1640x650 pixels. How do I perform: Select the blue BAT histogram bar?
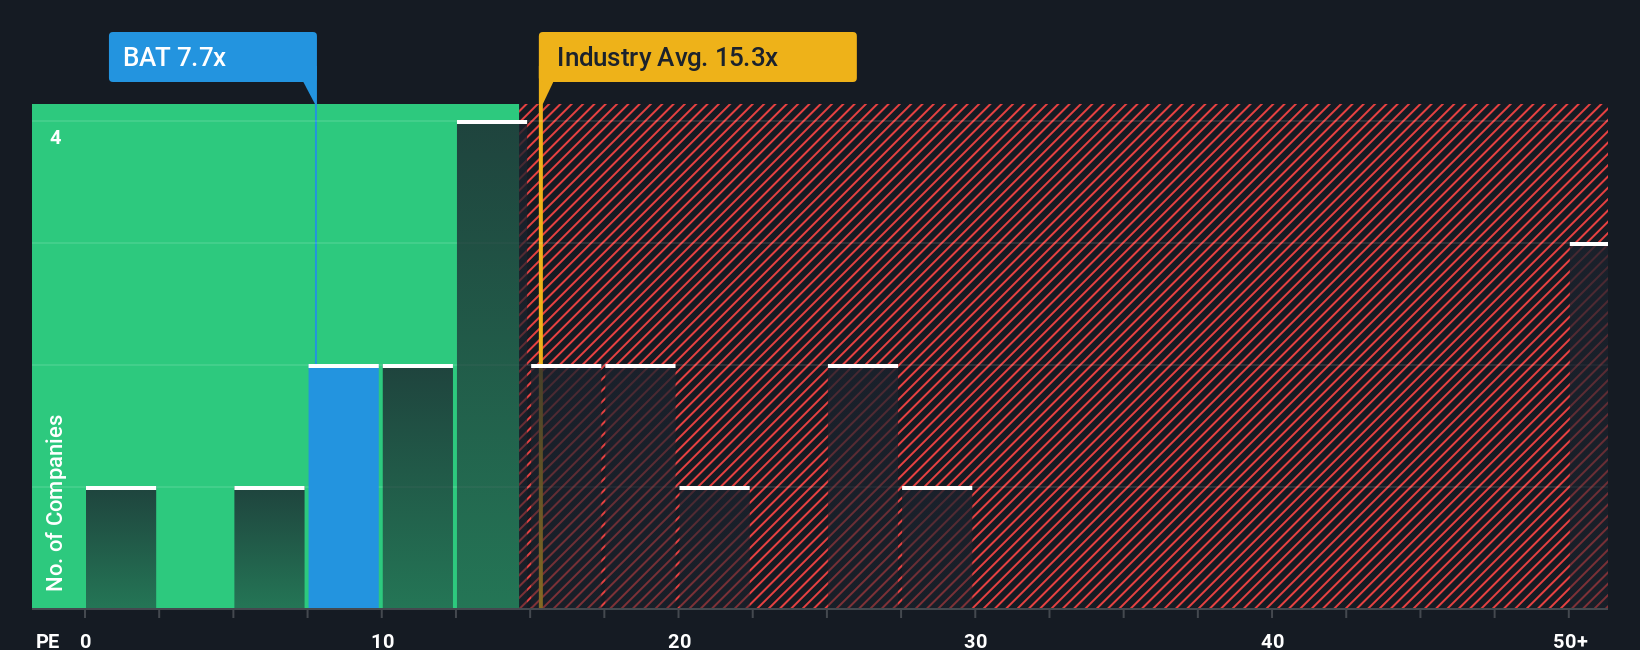(344, 487)
